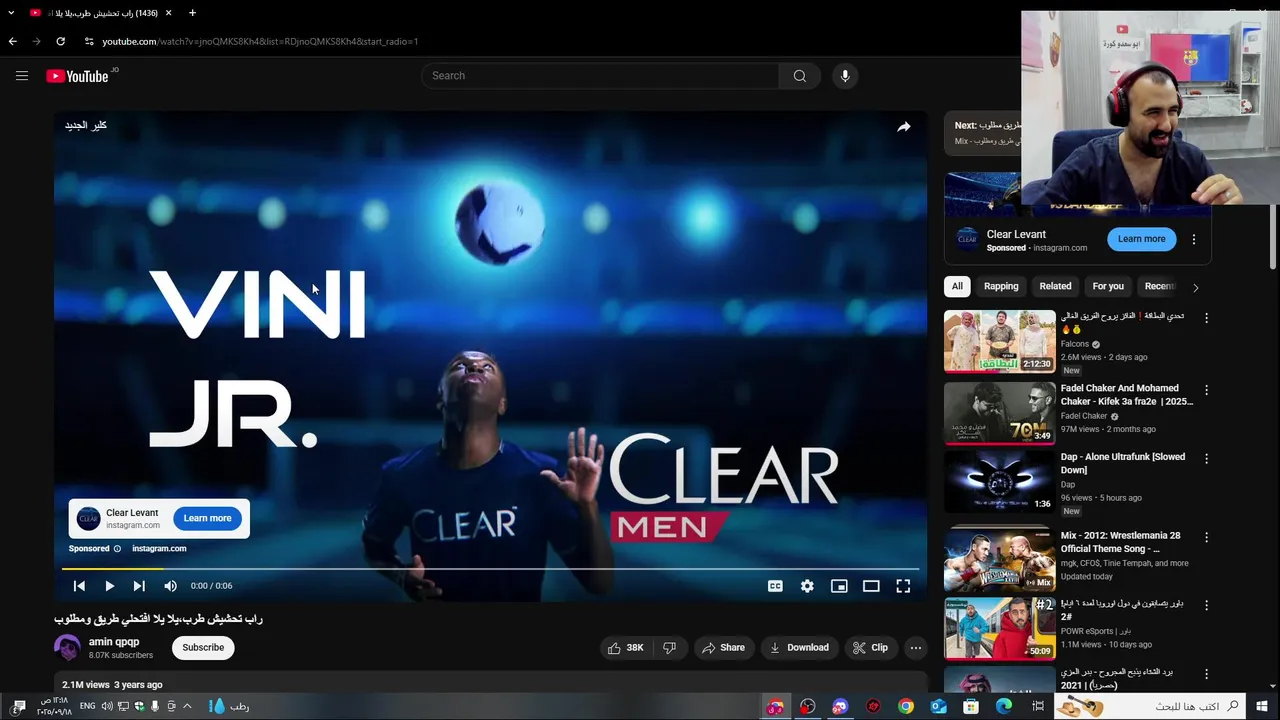Select the All filter chip
This screenshot has width=1280, height=720.
coord(957,286)
